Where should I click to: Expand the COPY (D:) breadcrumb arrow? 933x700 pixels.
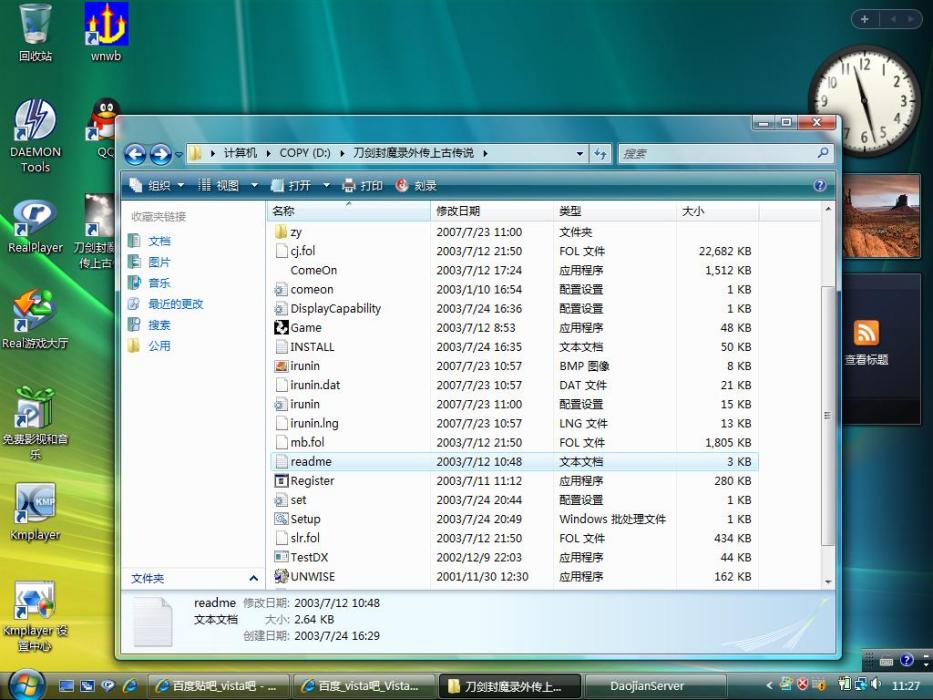[x=342, y=154]
